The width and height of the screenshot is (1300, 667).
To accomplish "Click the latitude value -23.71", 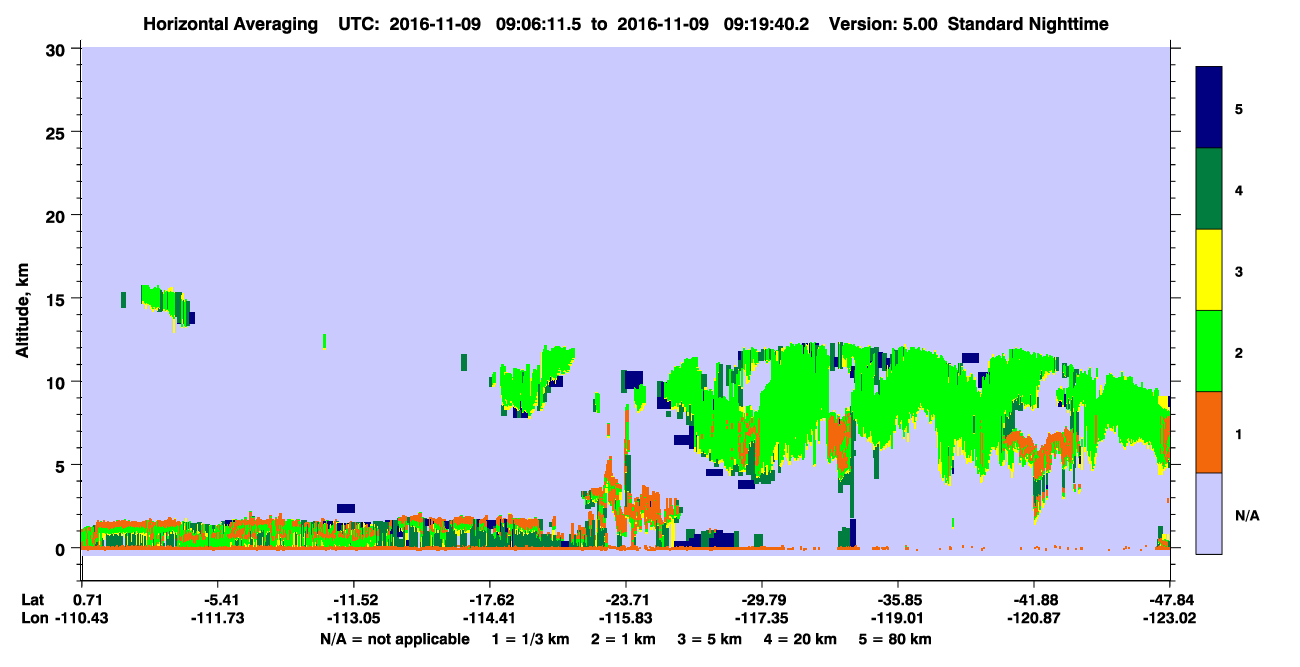I will point(626,600).
